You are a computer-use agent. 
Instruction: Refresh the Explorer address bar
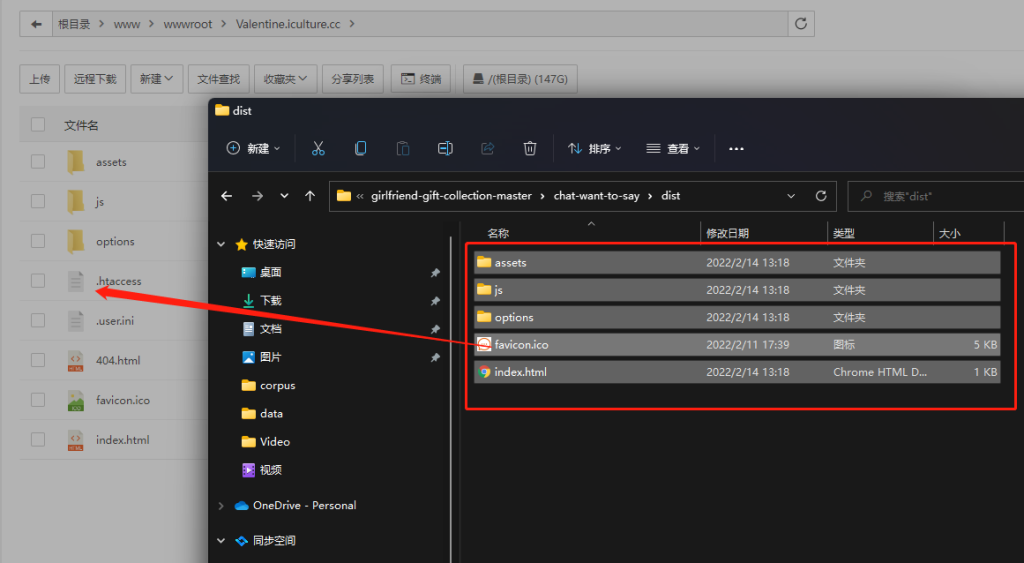(x=821, y=196)
